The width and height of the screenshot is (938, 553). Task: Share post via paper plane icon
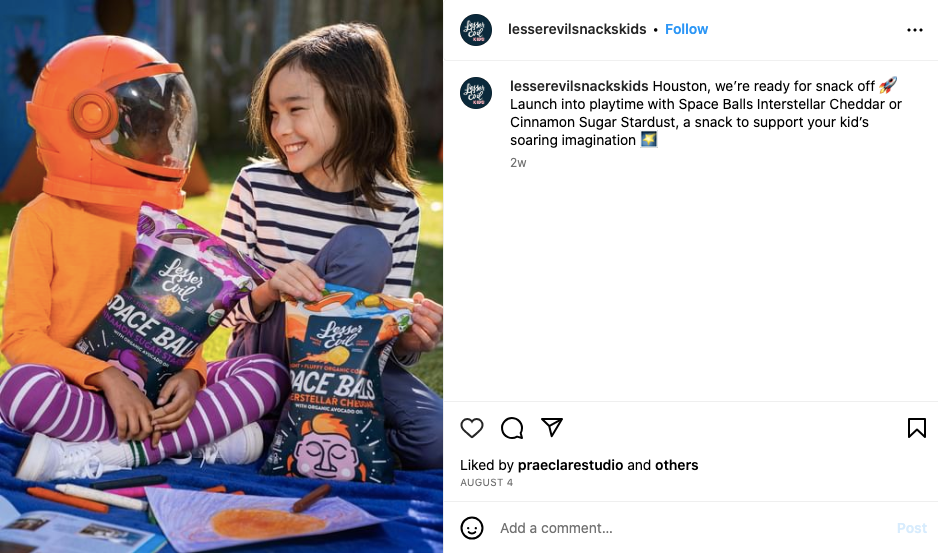[x=552, y=427]
